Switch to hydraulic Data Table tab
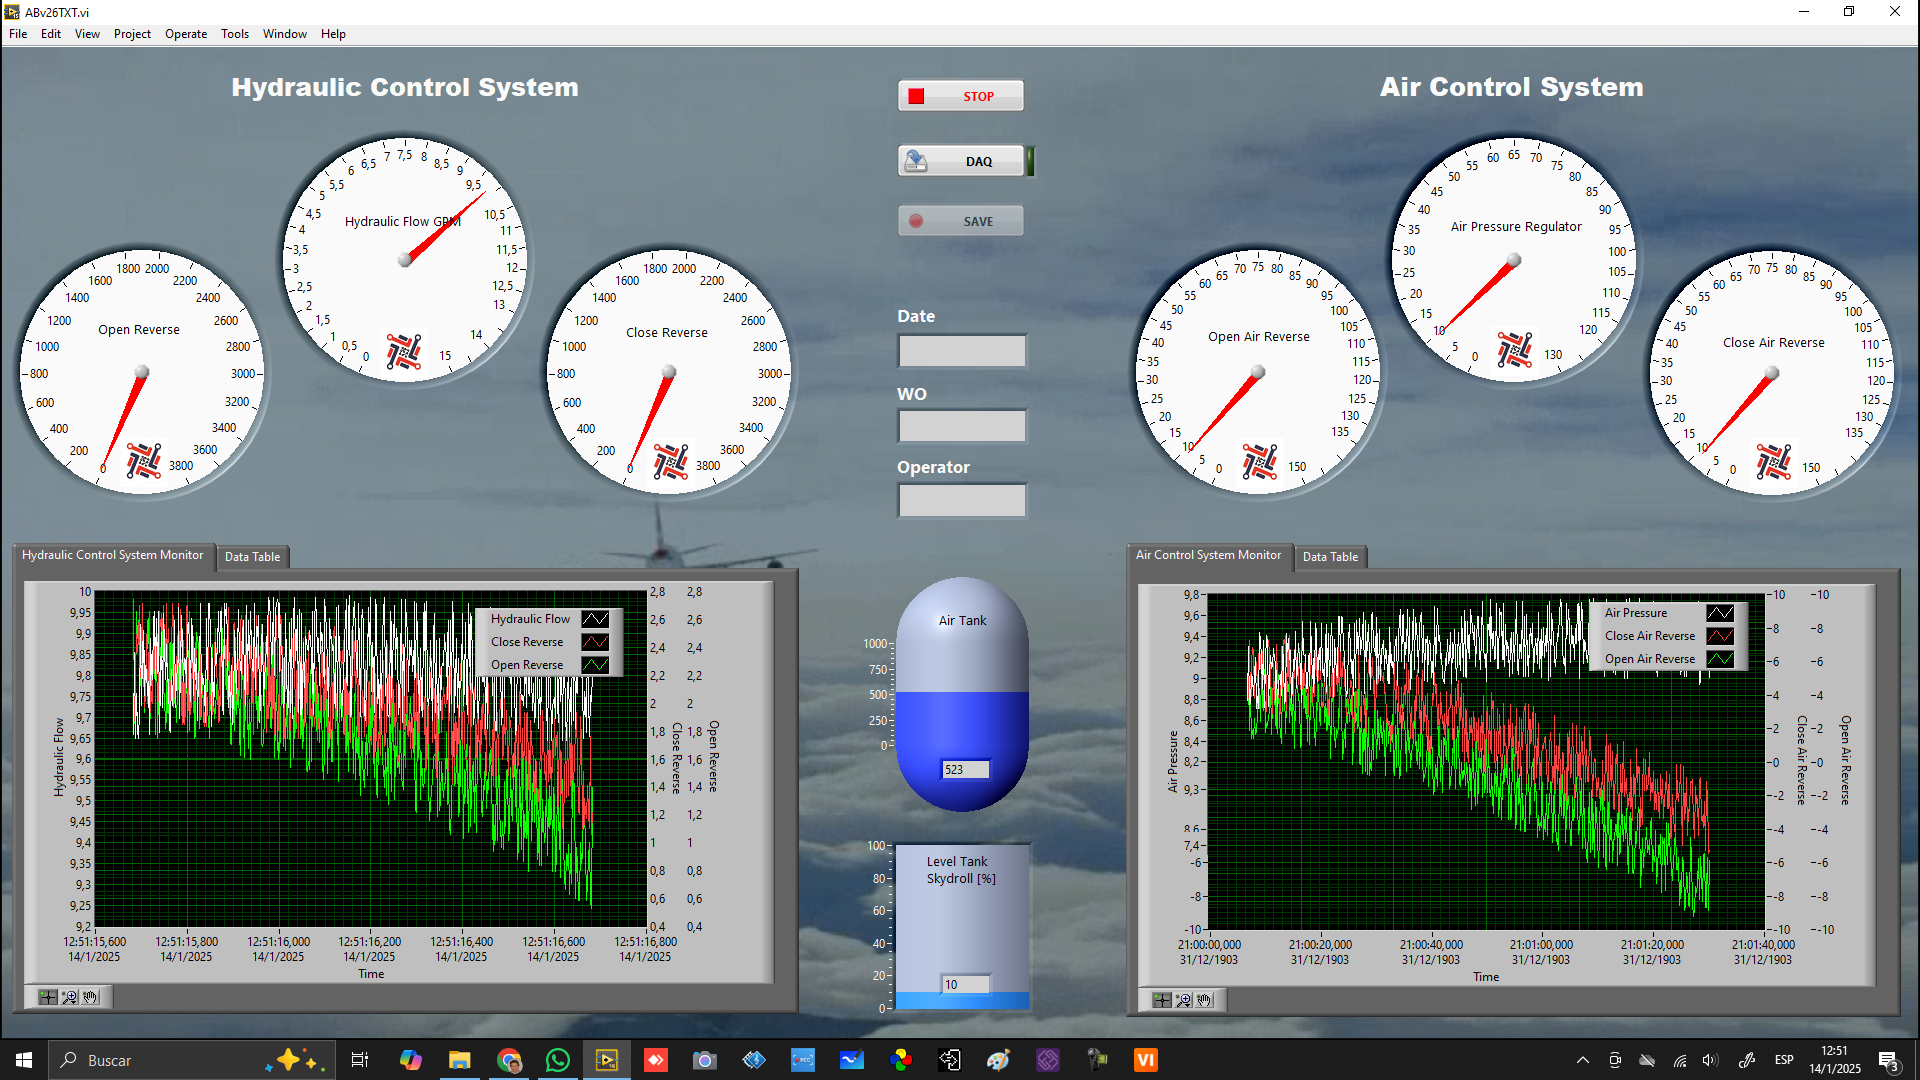This screenshot has height=1080, width=1920. point(252,557)
